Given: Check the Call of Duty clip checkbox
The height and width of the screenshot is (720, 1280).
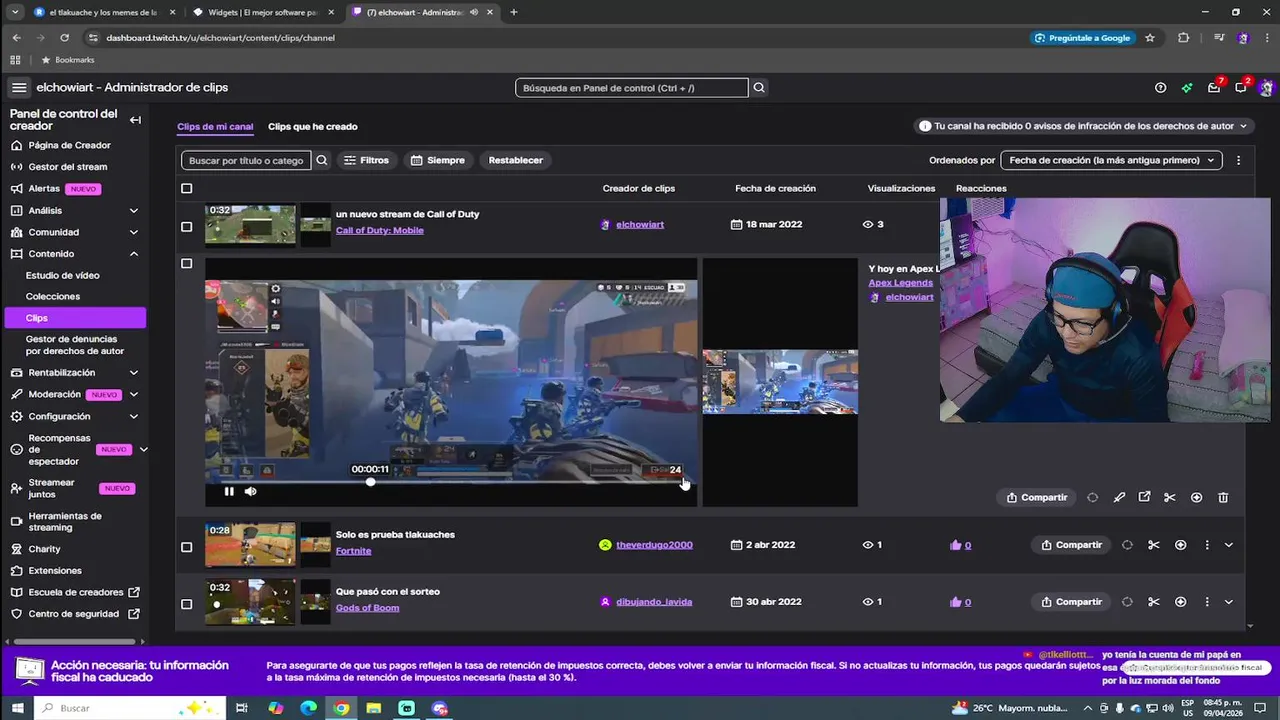Looking at the screenshot, I should (x=186, y=226).
